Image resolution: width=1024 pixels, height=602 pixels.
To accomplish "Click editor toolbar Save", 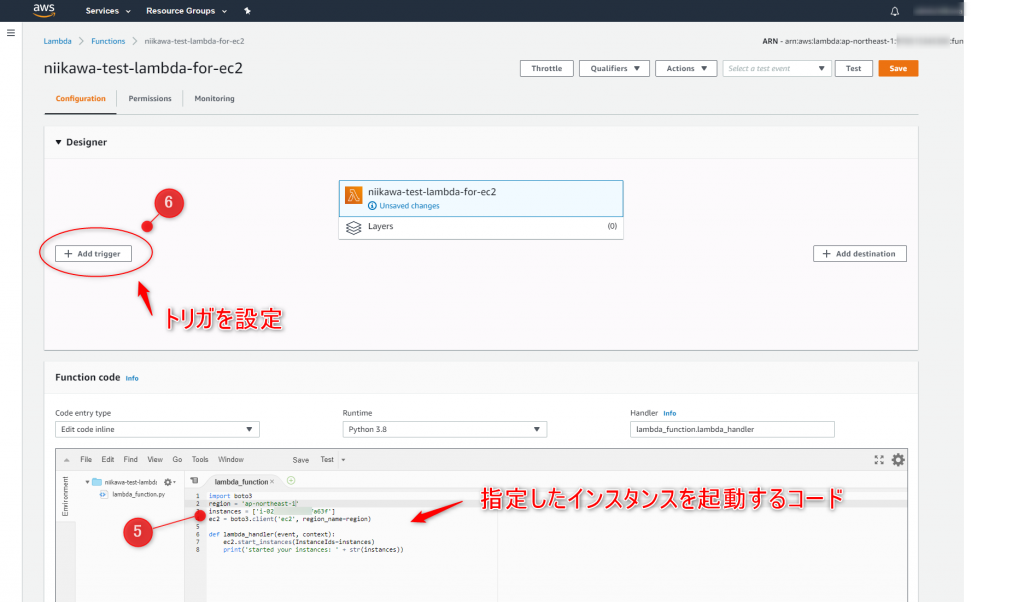I will pos(300,460).
